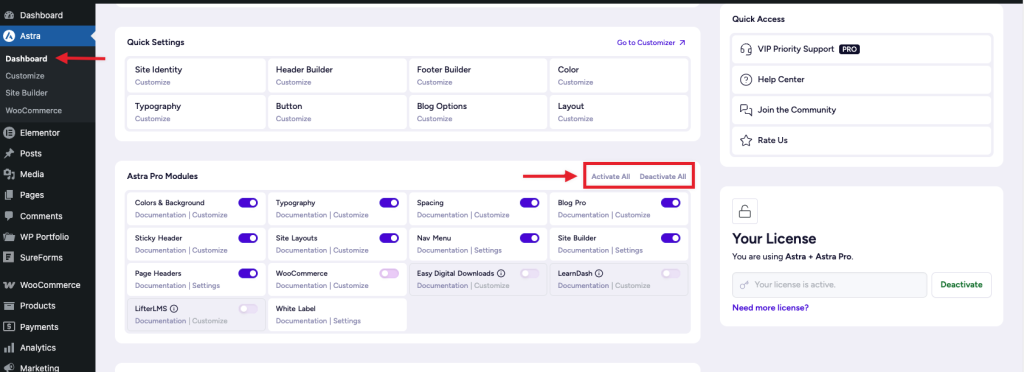Viewport: 1024px width, 372px height.
Task: Open Customize link for Site Layouts
Action: point(351,250)
